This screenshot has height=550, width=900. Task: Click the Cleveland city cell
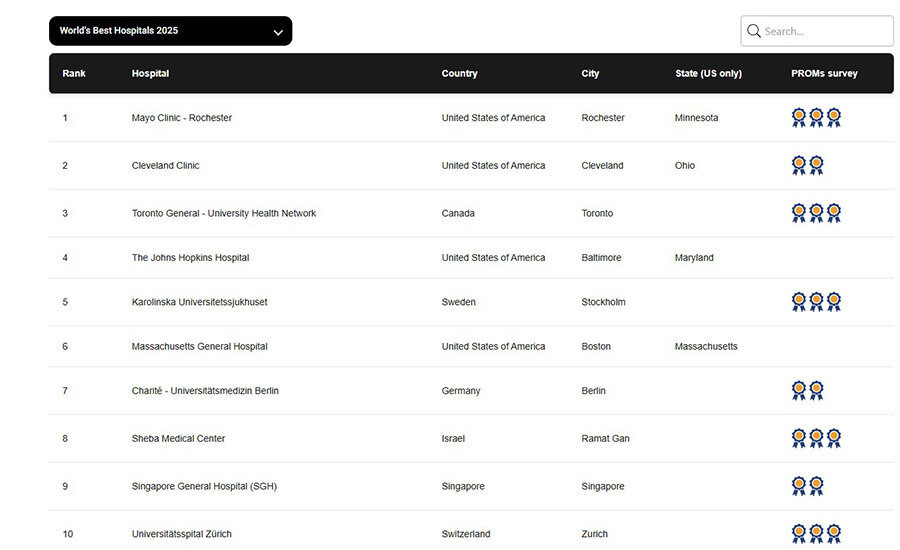coord(602,165)
